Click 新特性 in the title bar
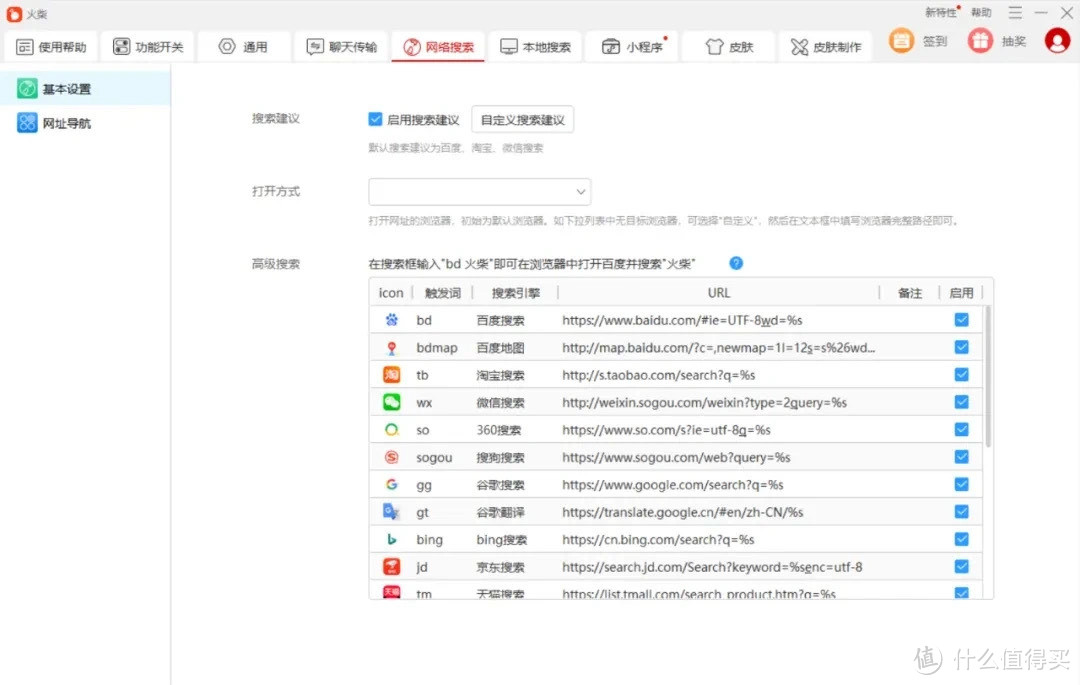Viewport: 1080px width, 685px height. pyautogui.click(x=941, y=12)
